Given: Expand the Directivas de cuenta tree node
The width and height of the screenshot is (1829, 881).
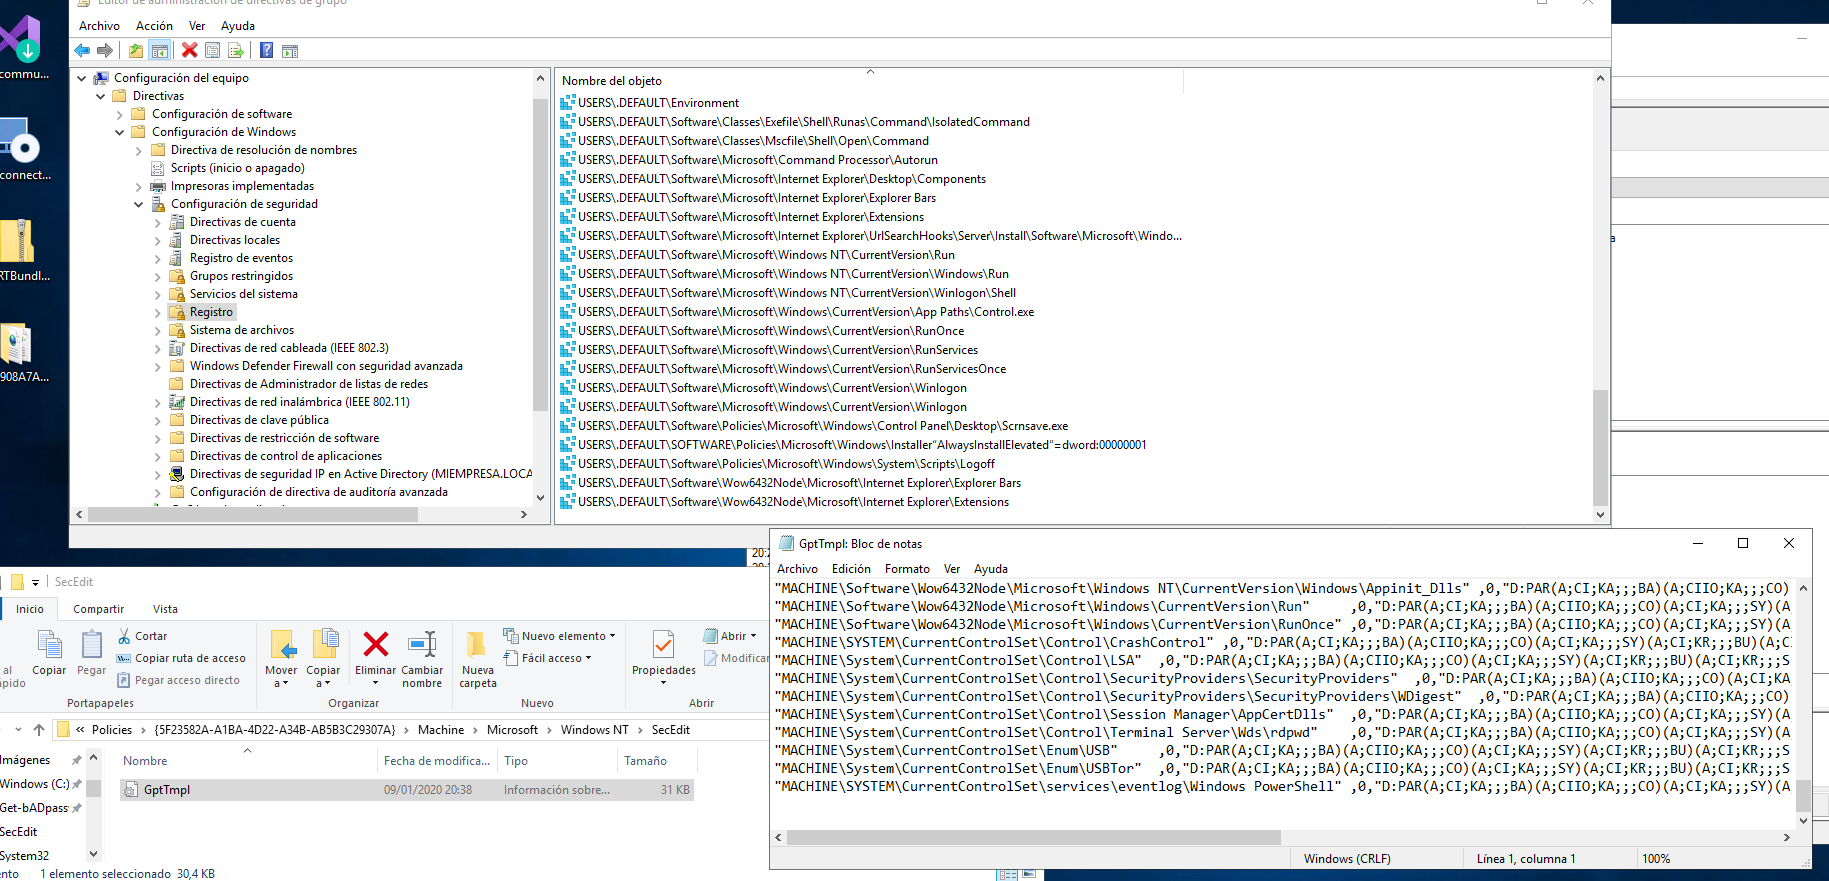Looking at the screenshot, I should pyautogui.click(x=158, y=223).
